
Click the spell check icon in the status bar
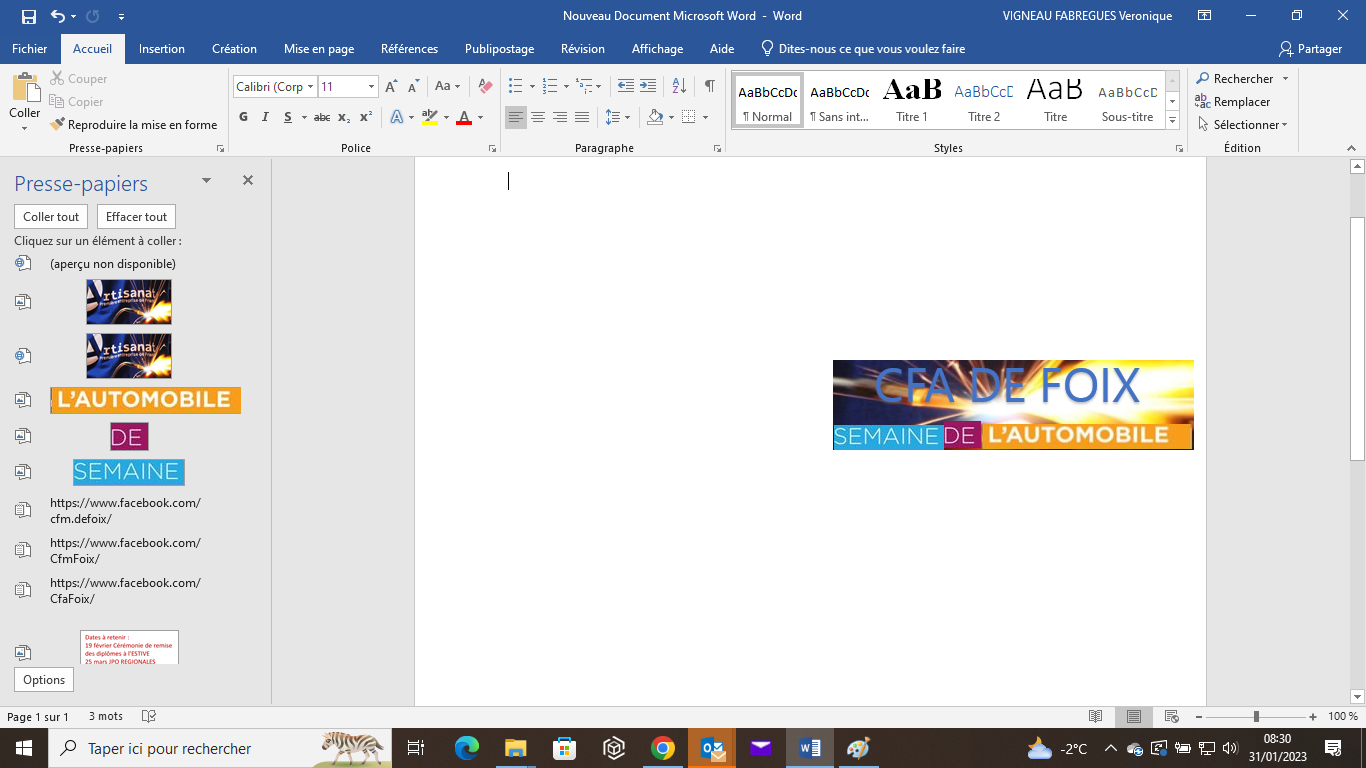(149, 717)
